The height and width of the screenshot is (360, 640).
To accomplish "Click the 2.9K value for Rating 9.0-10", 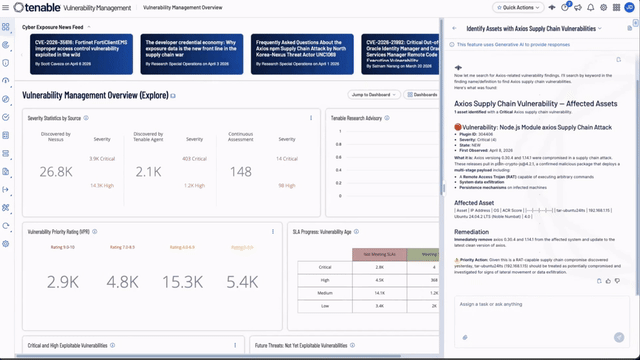I will point(62,282).
